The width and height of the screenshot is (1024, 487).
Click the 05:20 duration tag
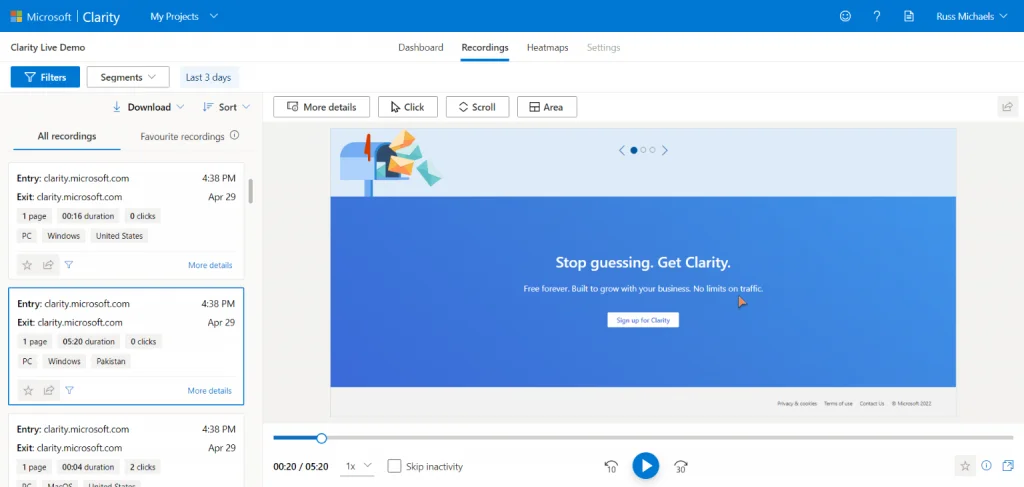tap(89, 341)
